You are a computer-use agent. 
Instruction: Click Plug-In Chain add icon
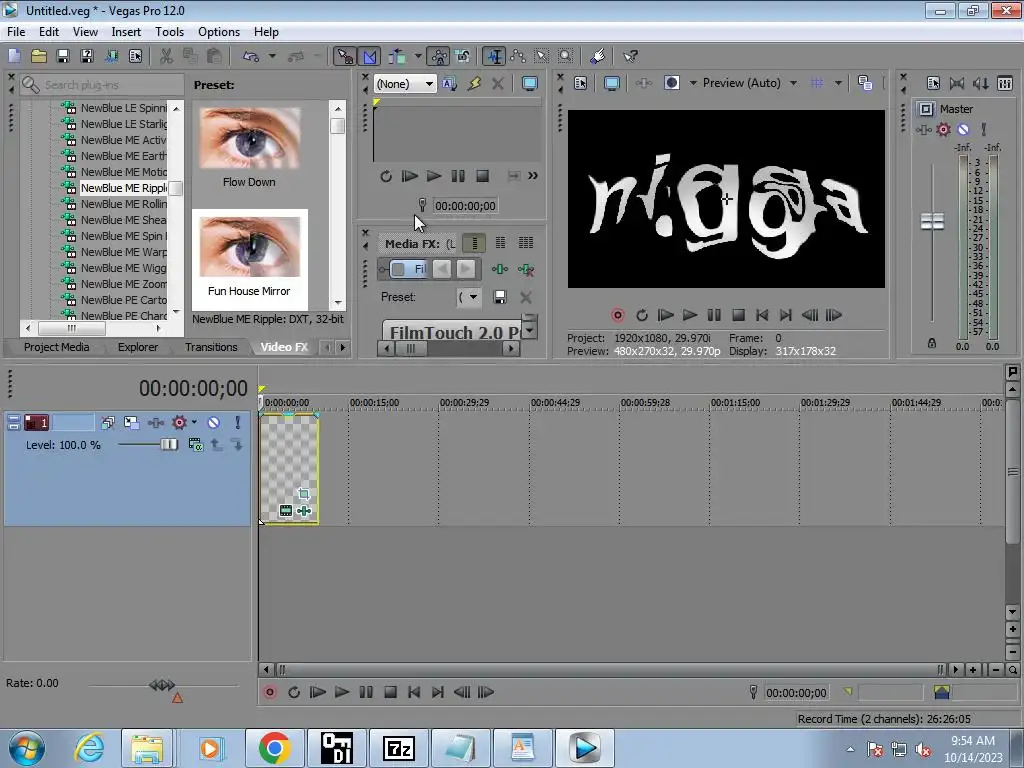500,269
